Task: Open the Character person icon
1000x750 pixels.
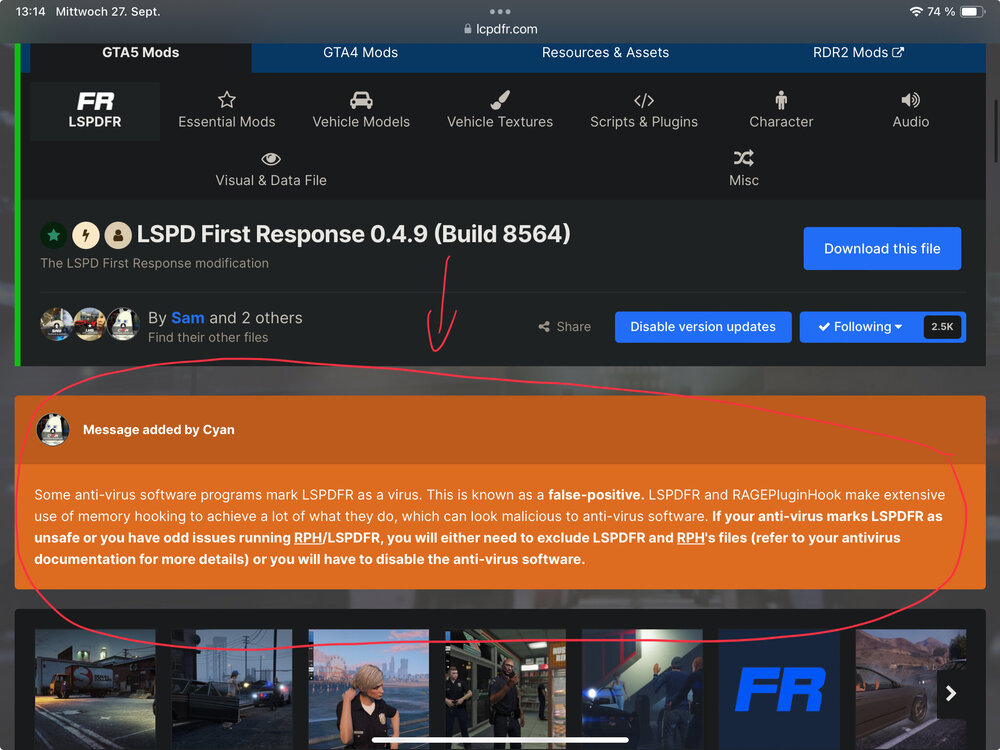Action: click(781, 99)
